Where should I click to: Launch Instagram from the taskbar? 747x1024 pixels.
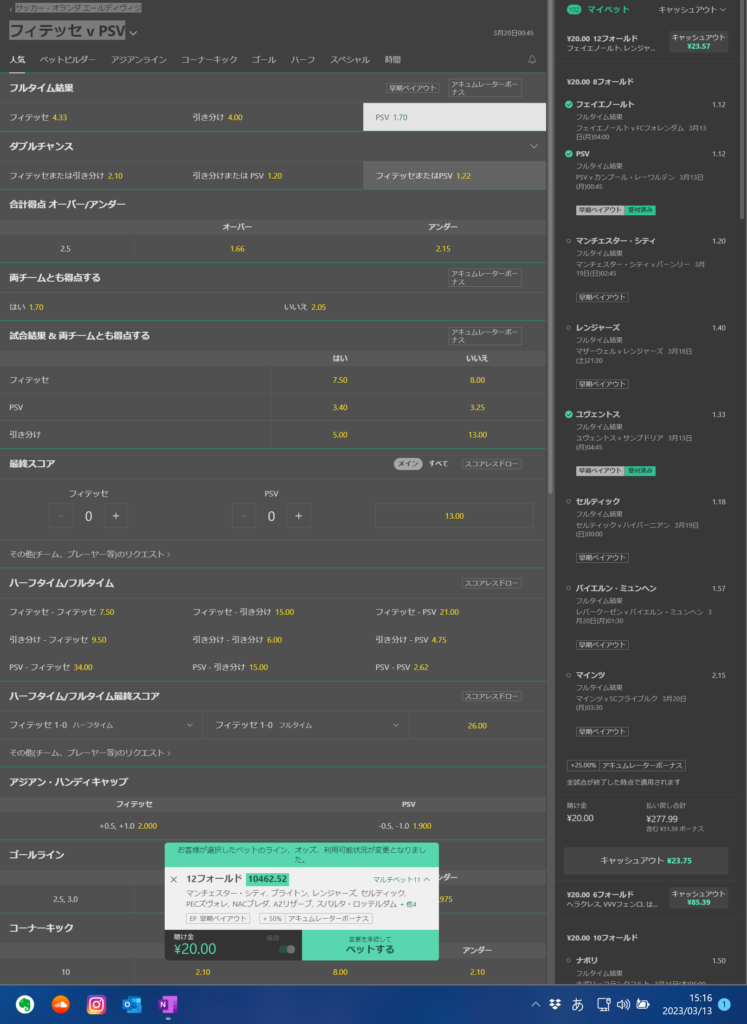96,1004
